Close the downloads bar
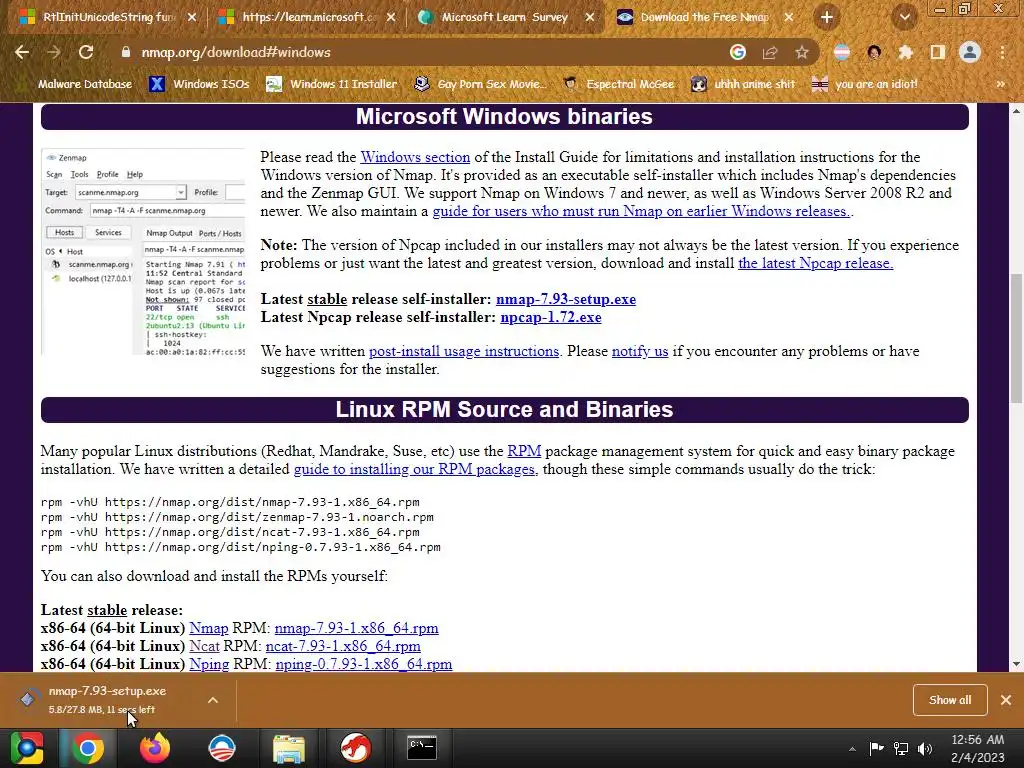Viewport: 1024px width, 768px height. (x=1006, y=700)
